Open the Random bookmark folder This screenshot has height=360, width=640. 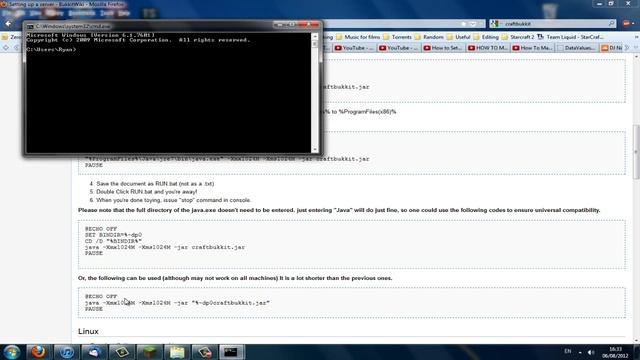pyautogui.click(x=429, y=37)
